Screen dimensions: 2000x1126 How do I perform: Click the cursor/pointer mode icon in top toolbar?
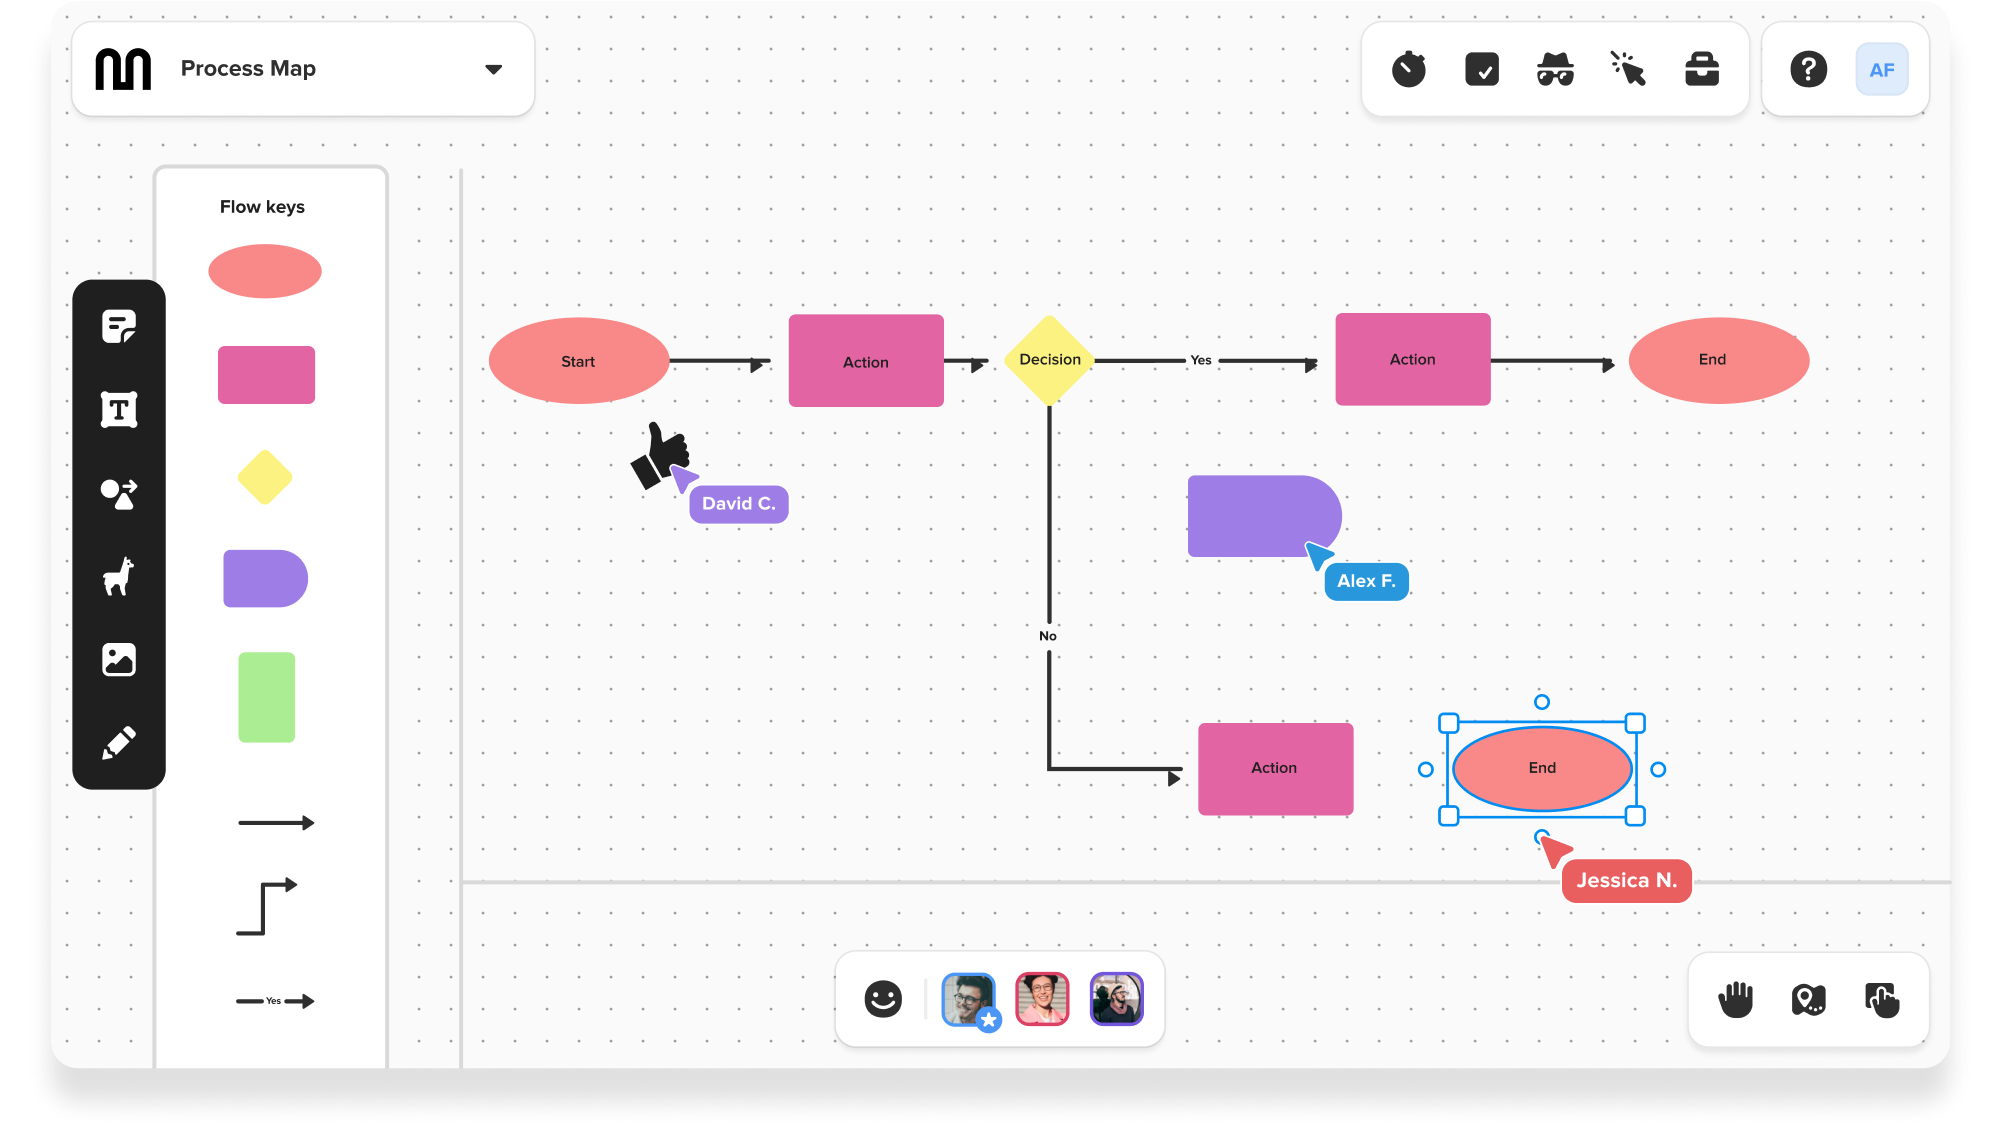tap(1628, 70)
